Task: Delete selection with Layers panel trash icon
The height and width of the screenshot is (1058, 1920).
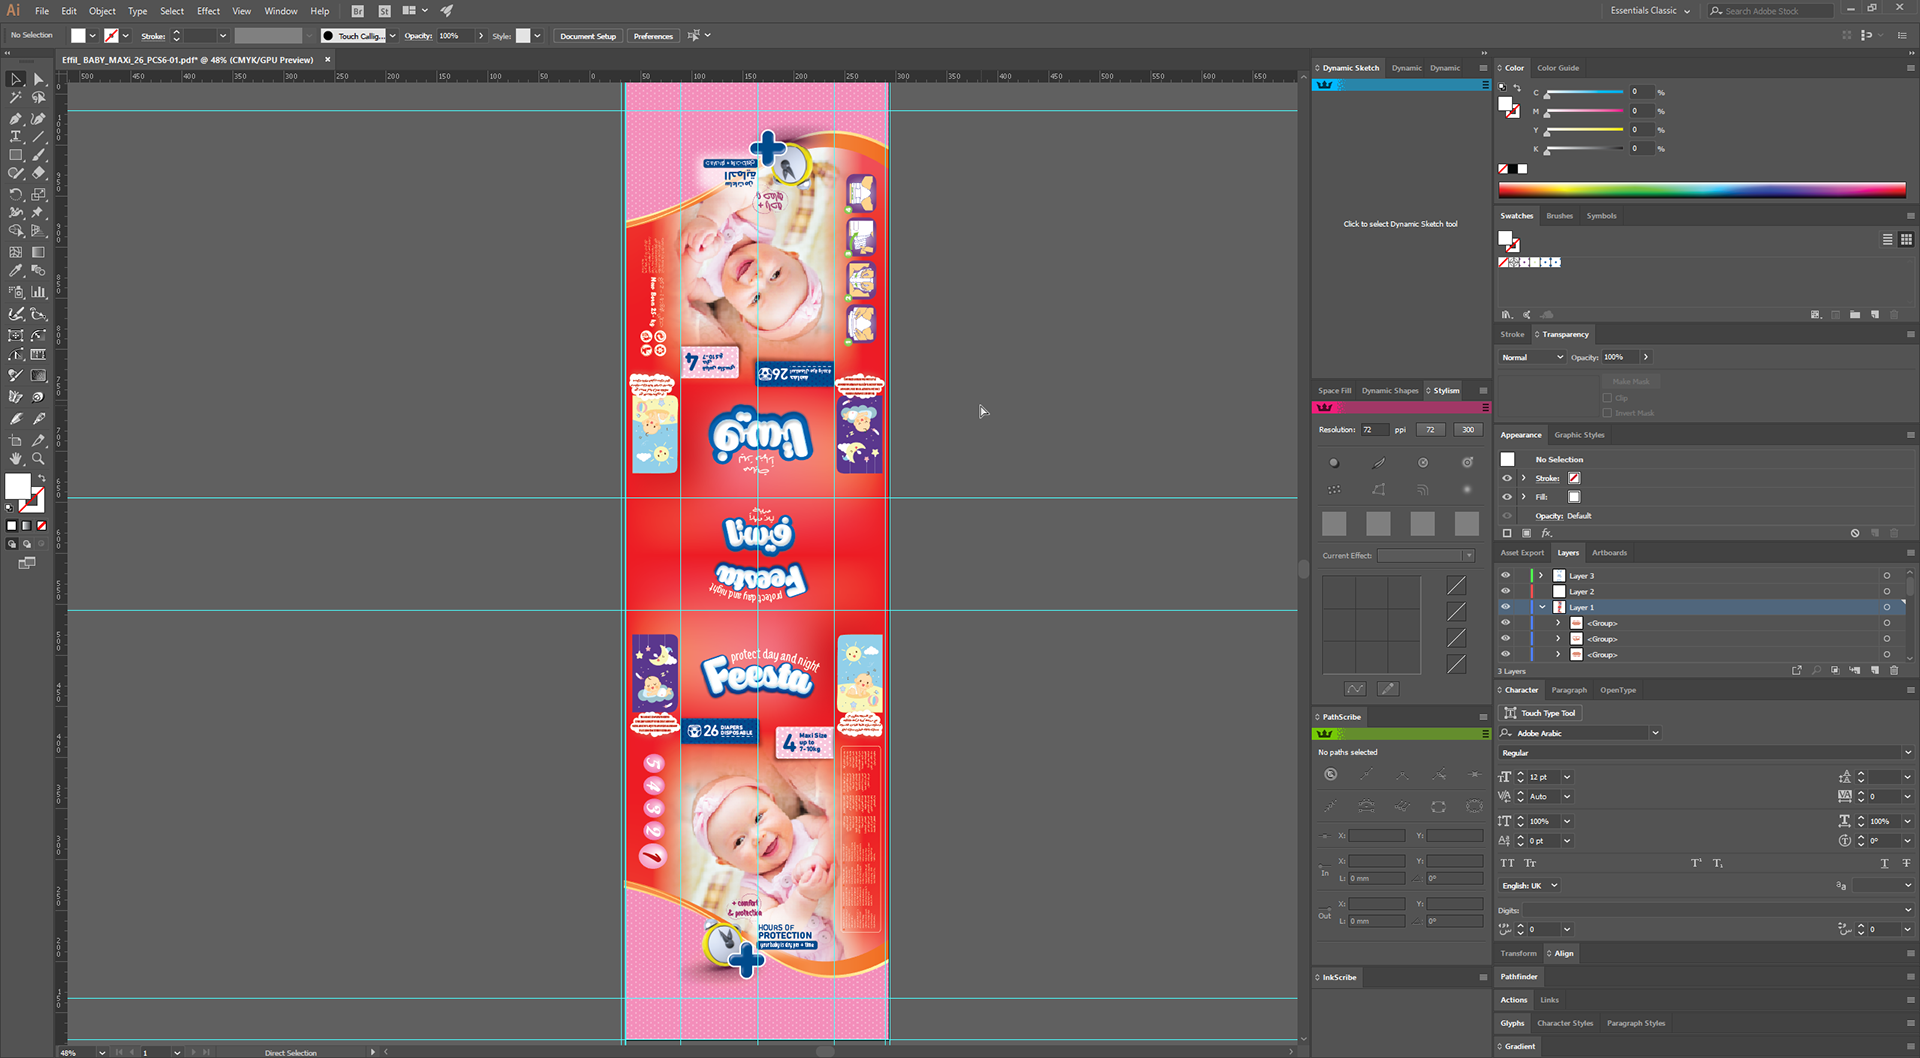Action: (x=1893, y=670)
